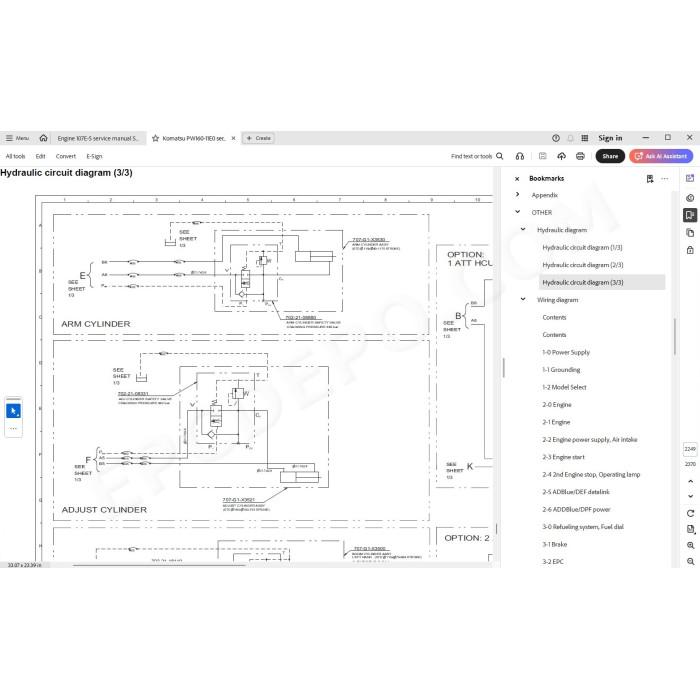Open the Edit menu

pyautogui.click(x=40, y=156)
